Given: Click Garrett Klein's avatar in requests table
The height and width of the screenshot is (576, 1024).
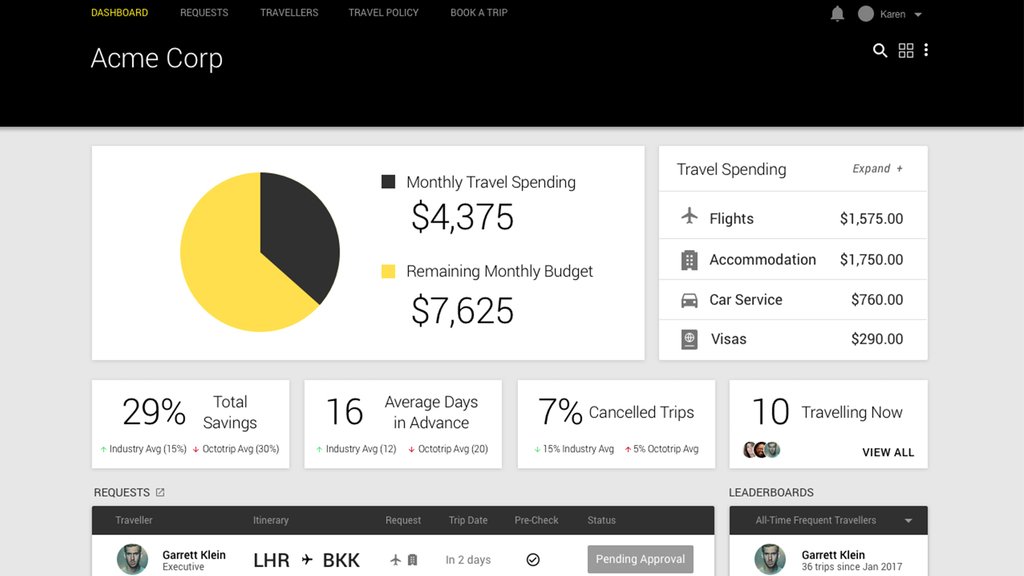Looking at the screenshot, I should 133,560.
